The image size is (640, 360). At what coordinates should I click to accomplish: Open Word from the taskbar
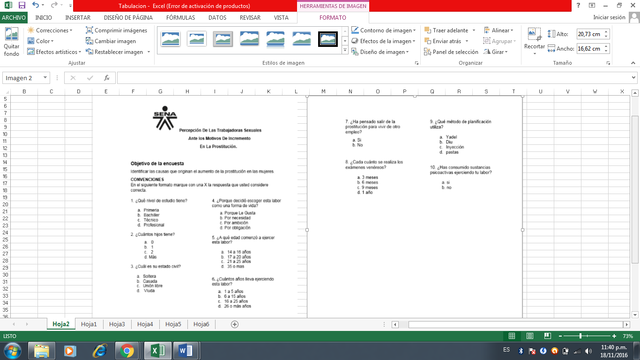click(186, 351)
